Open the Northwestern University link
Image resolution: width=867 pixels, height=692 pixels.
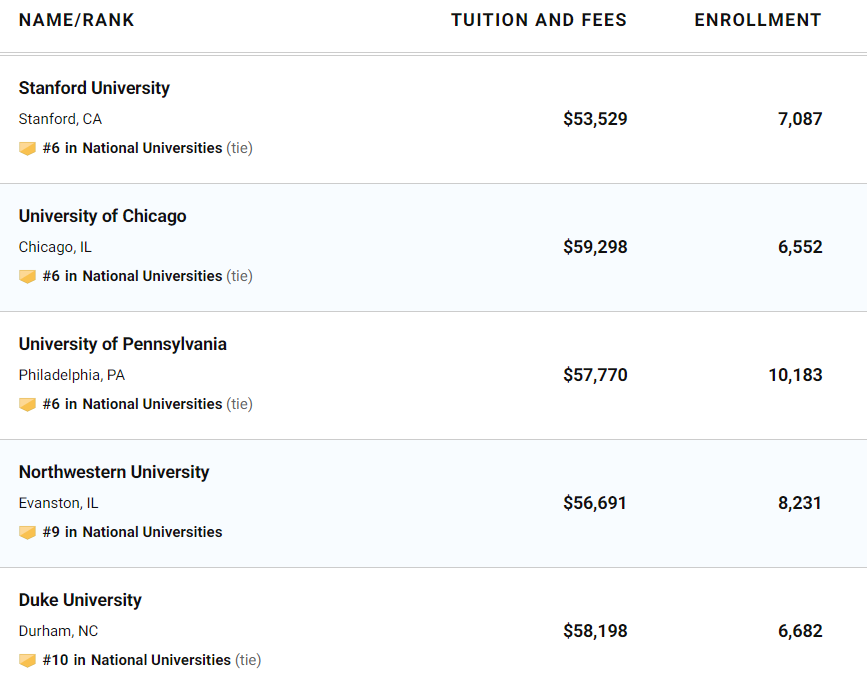(114, 472)
